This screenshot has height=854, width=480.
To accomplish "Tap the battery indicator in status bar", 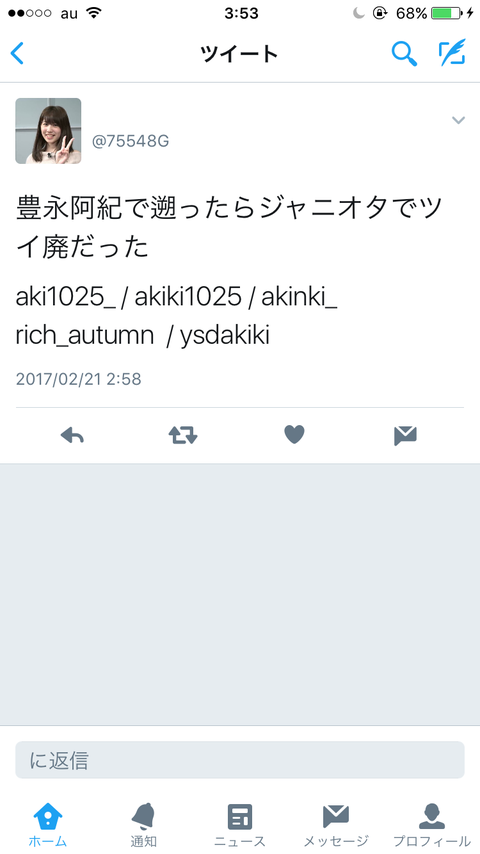I will pos(446,13).
